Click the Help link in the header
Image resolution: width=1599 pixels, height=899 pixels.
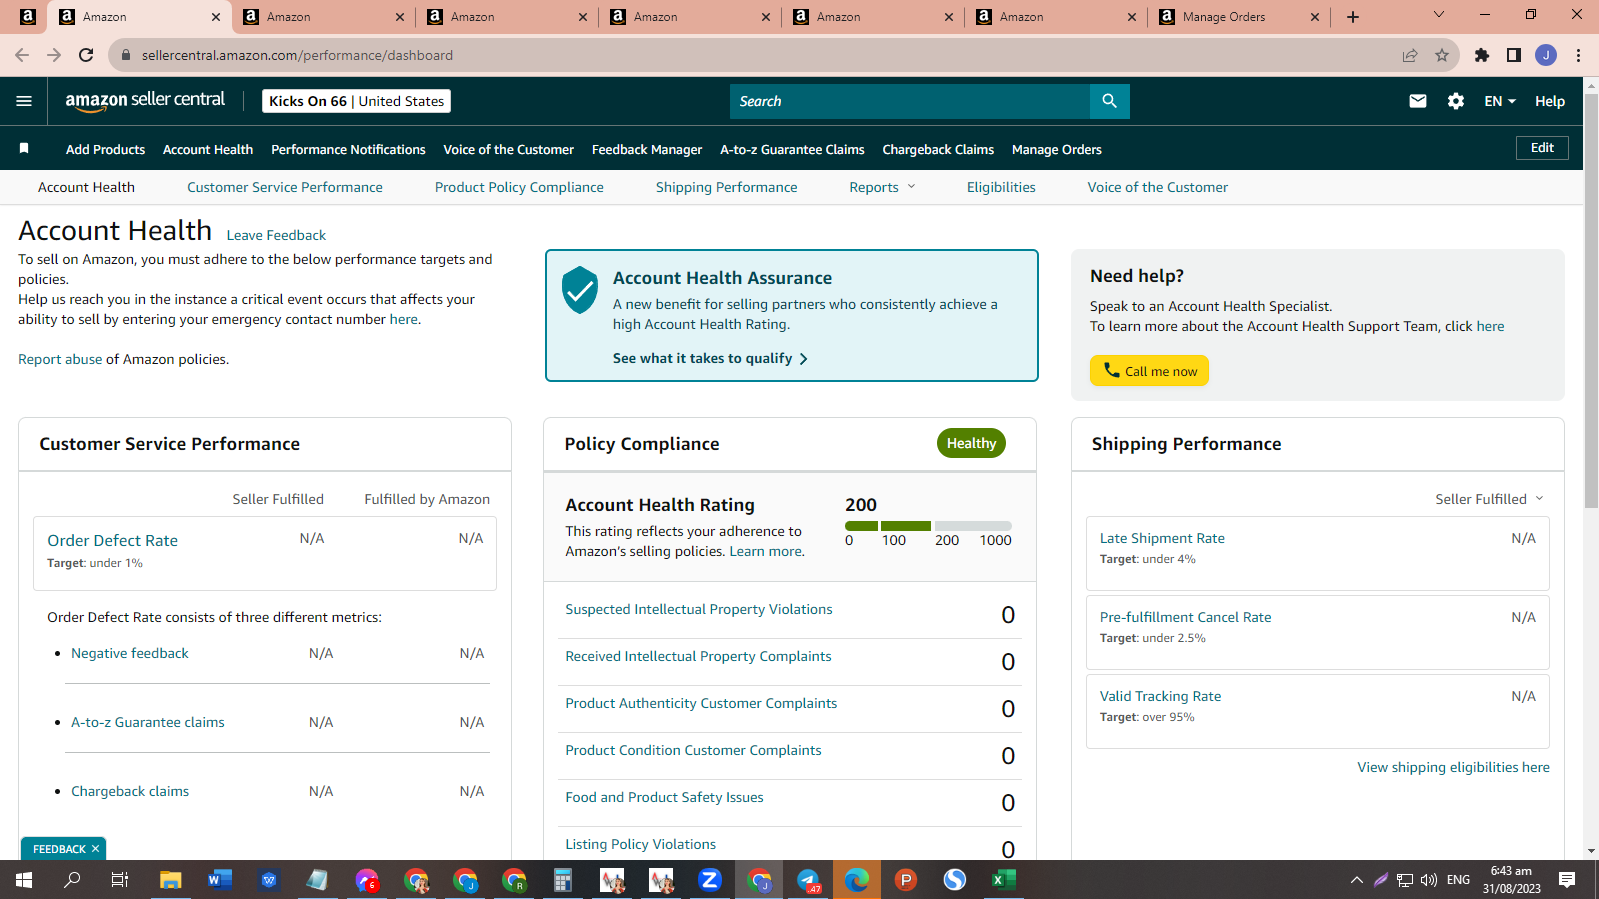pyautogui.click(x=1550, y=101)
